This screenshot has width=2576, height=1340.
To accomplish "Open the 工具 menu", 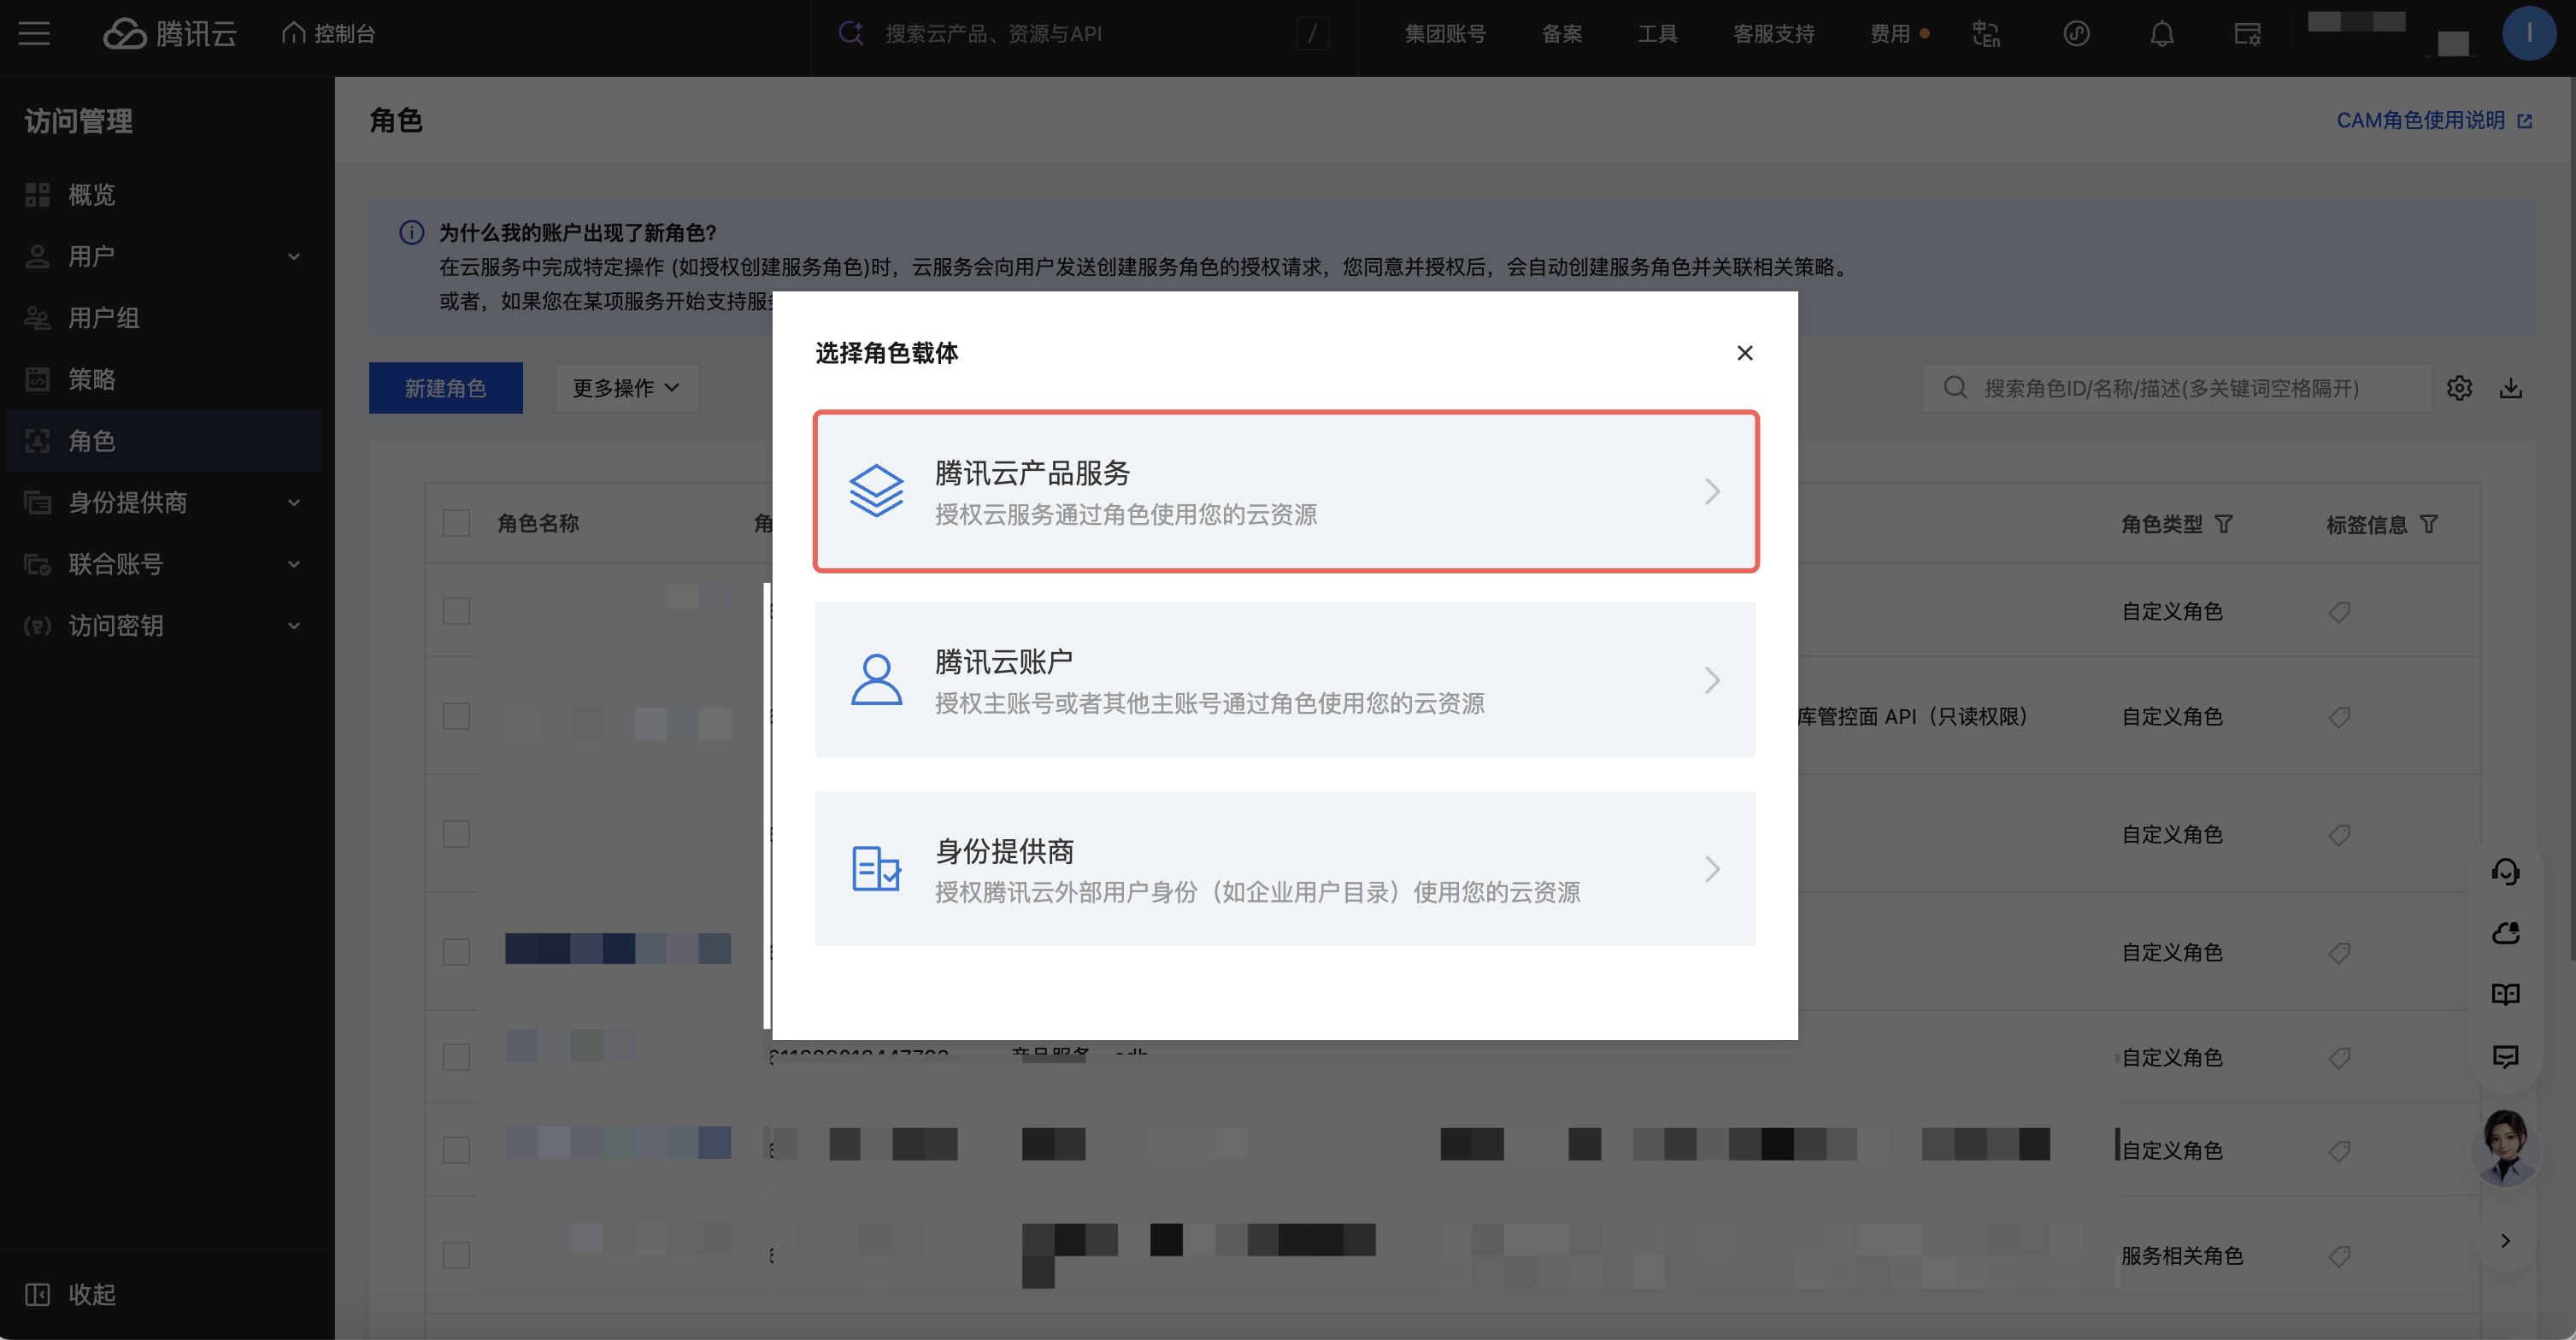I will 1657,33.
